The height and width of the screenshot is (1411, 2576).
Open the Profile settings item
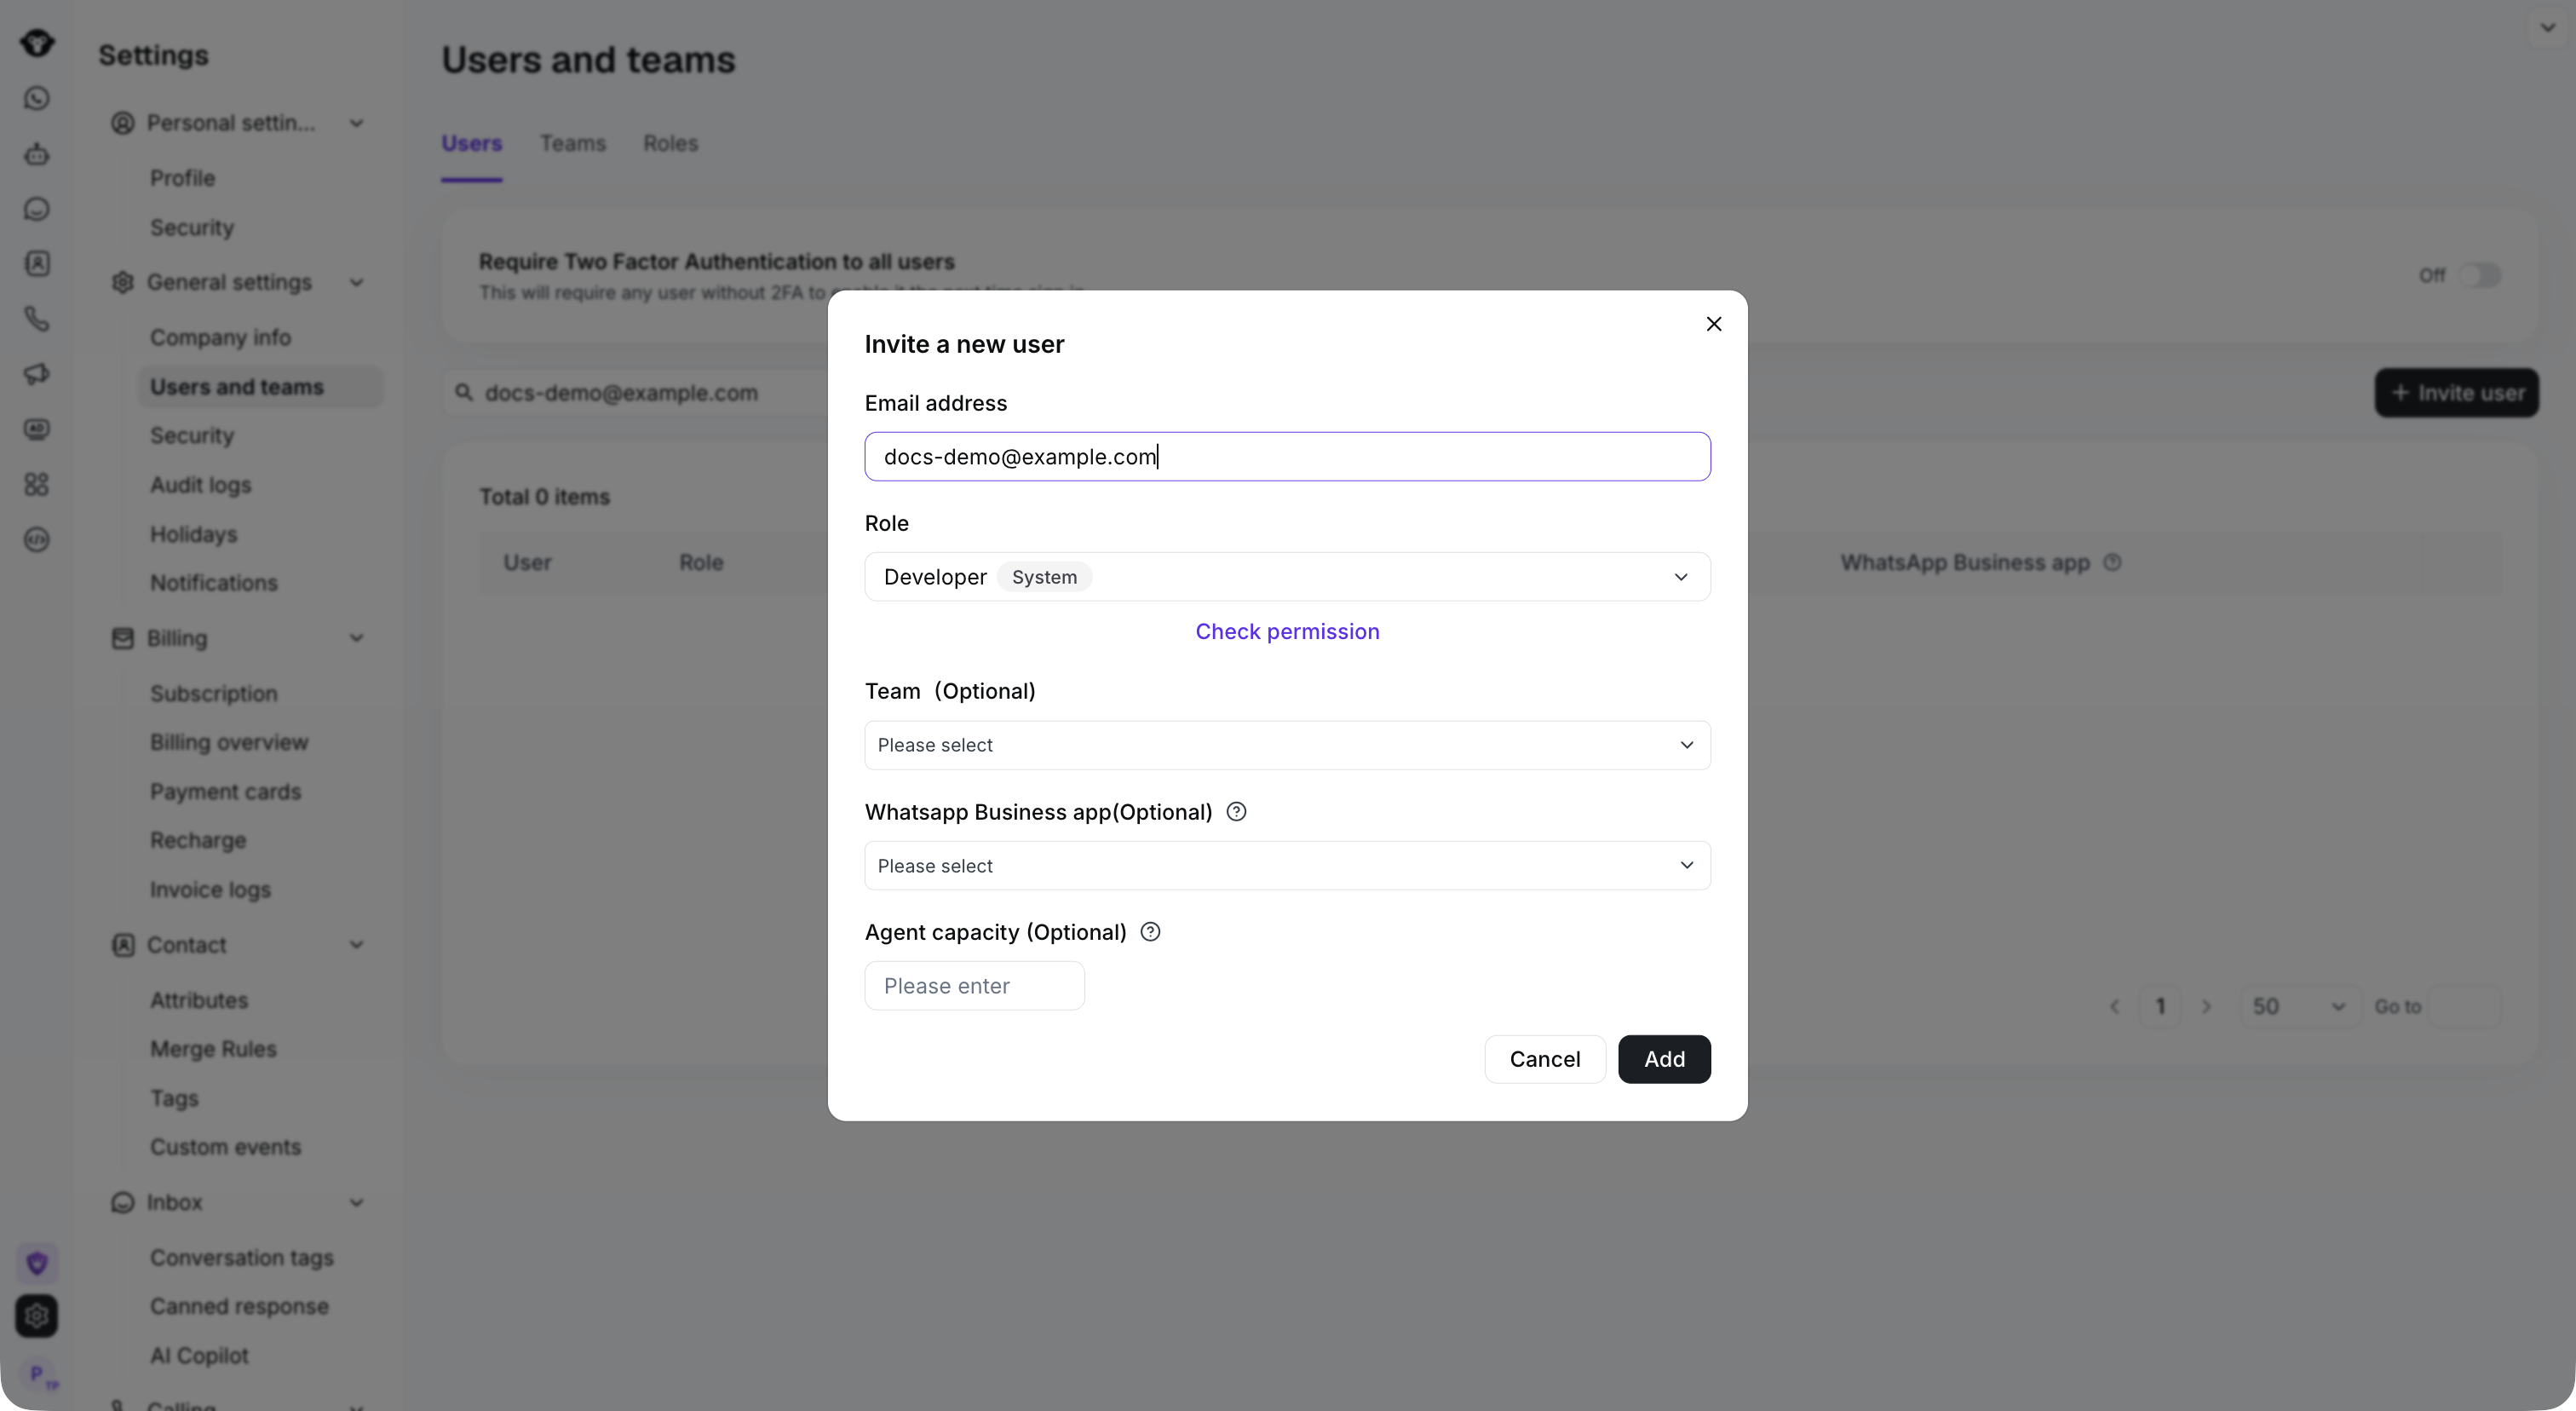pyautogui.click(x=182, y=178)
